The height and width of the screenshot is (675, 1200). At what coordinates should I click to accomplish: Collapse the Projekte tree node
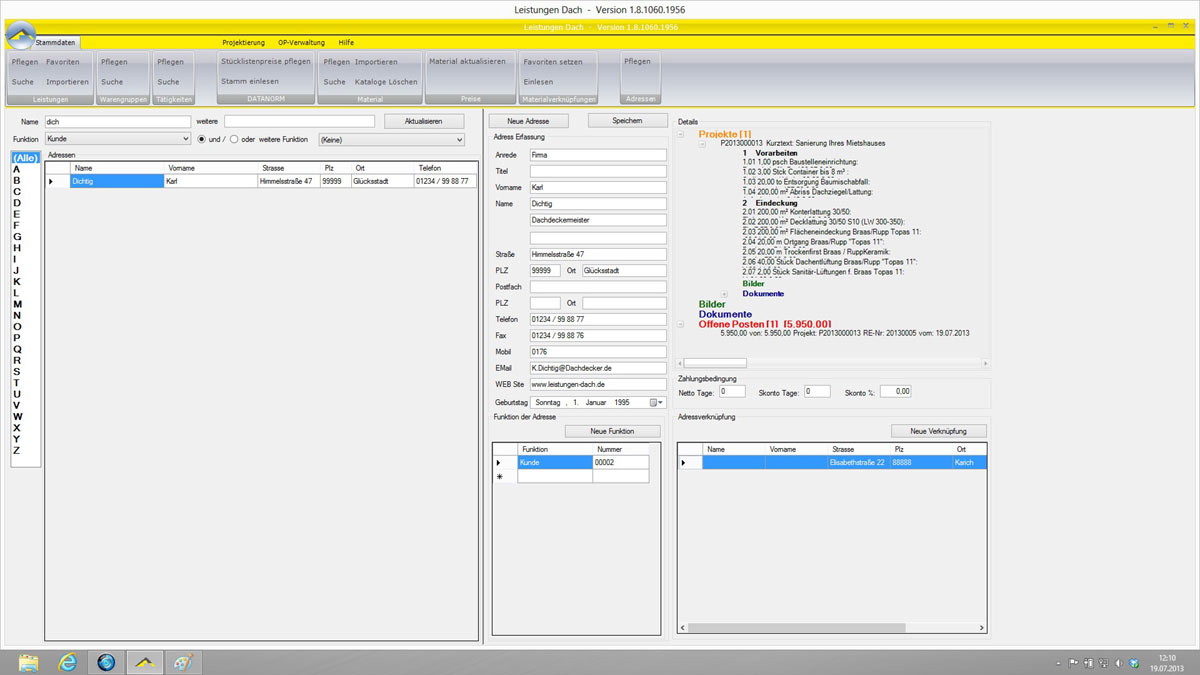pos(681,134)
